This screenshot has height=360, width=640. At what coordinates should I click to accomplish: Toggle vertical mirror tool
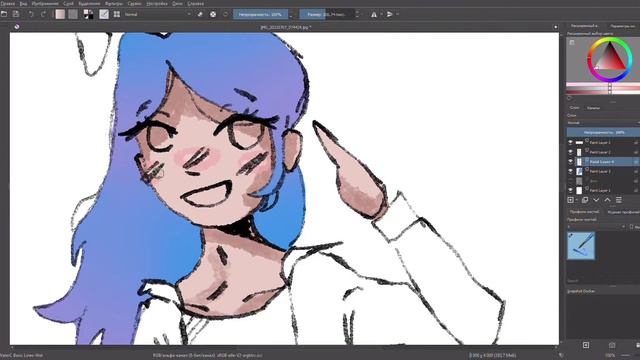(x=390, y=14)
